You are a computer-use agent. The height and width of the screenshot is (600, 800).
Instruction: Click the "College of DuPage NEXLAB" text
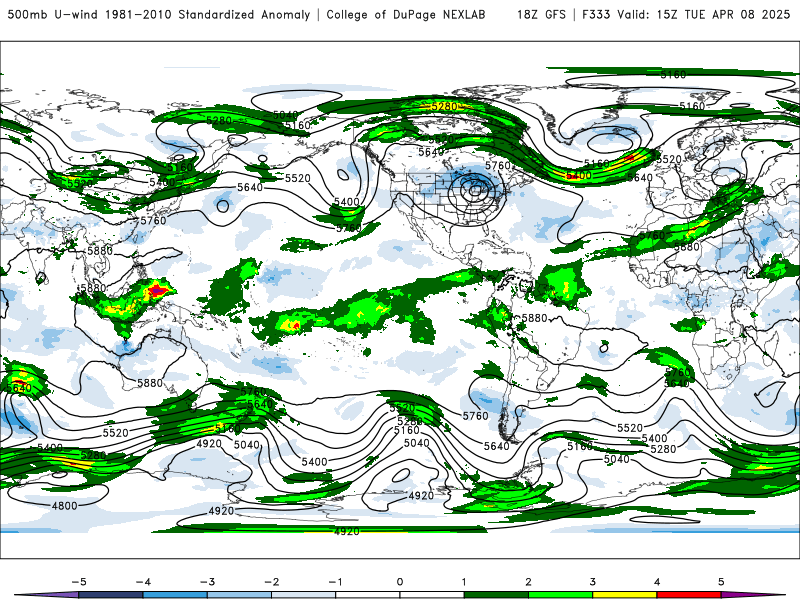[406, 14]
